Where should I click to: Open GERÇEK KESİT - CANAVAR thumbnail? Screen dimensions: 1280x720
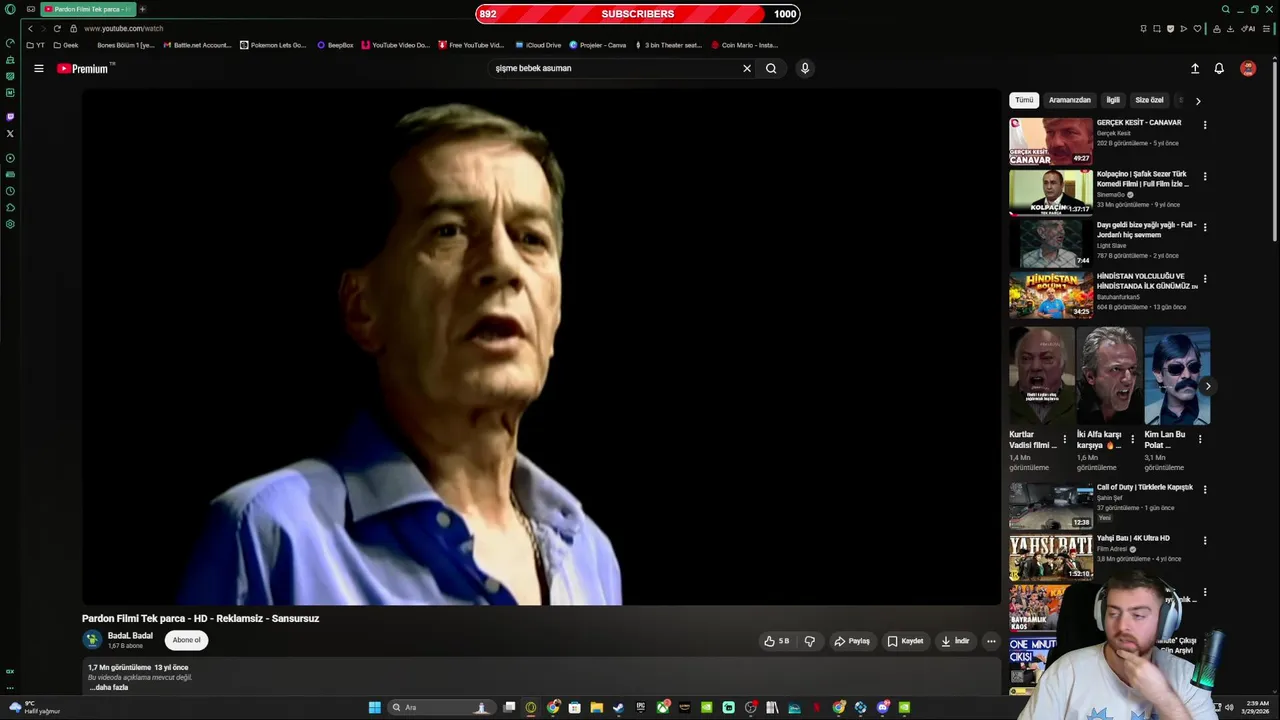point(1051,141)
